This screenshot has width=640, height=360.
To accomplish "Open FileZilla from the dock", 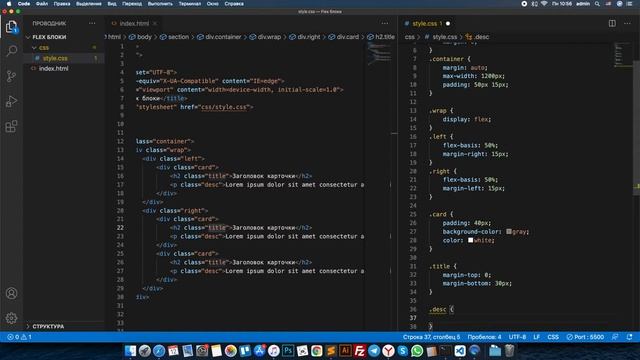I will click(x=360, y=351).
